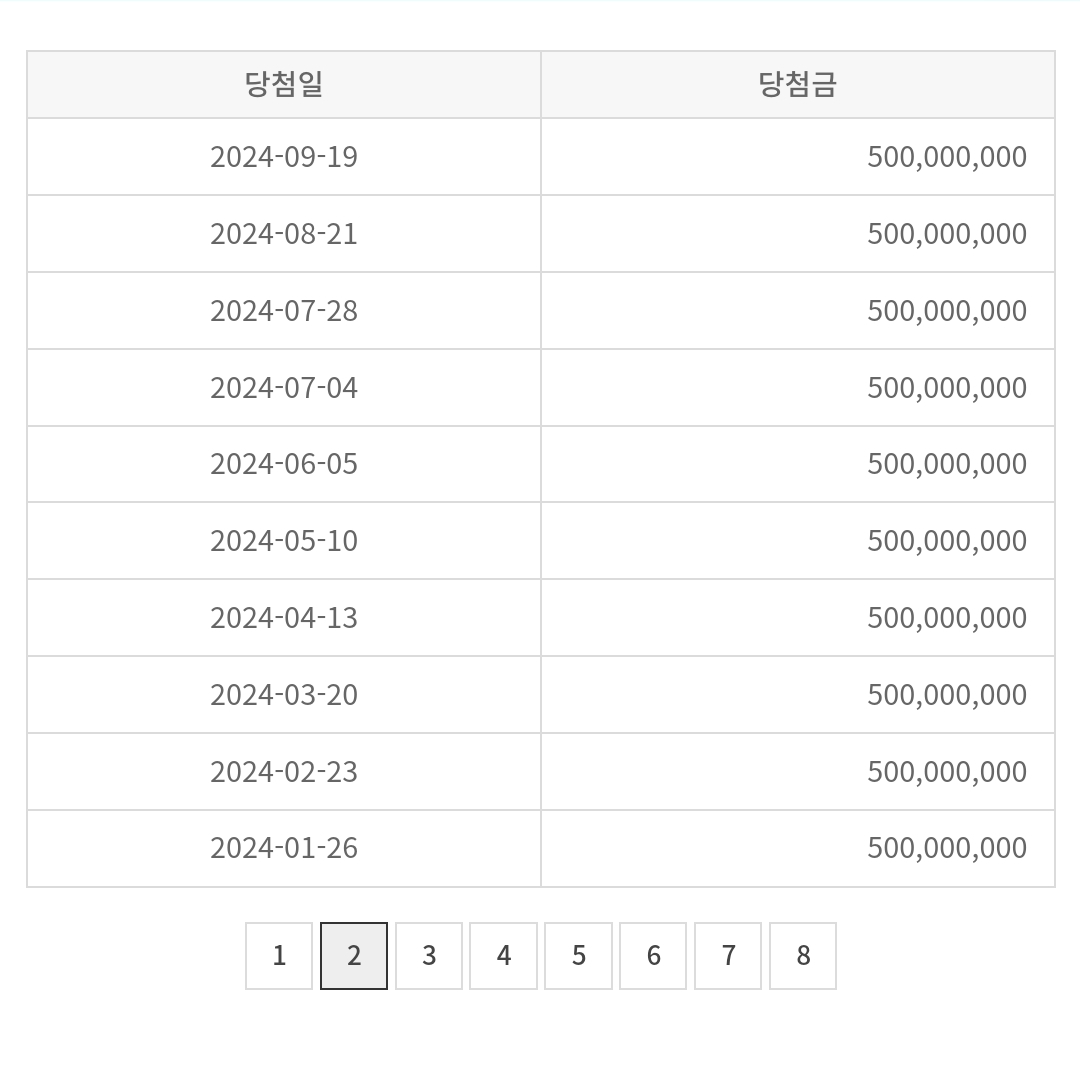Select the prize amount for 2024-02-23
Viewport: 1080px width, 1080px height.
946,772
